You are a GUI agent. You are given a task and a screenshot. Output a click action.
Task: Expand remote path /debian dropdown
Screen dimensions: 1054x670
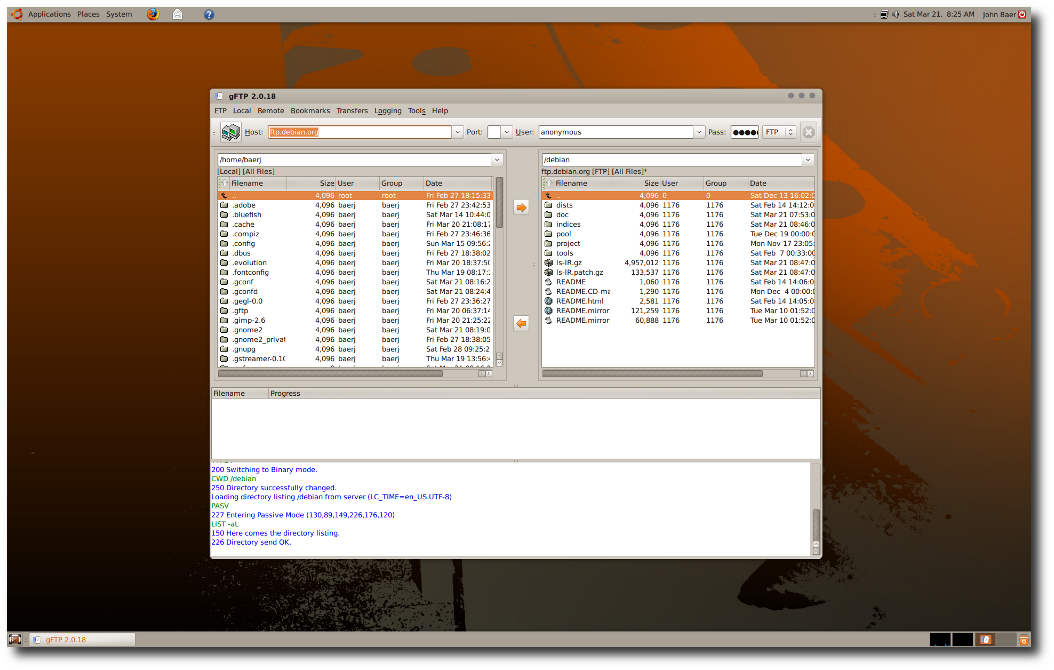point(808,160)
